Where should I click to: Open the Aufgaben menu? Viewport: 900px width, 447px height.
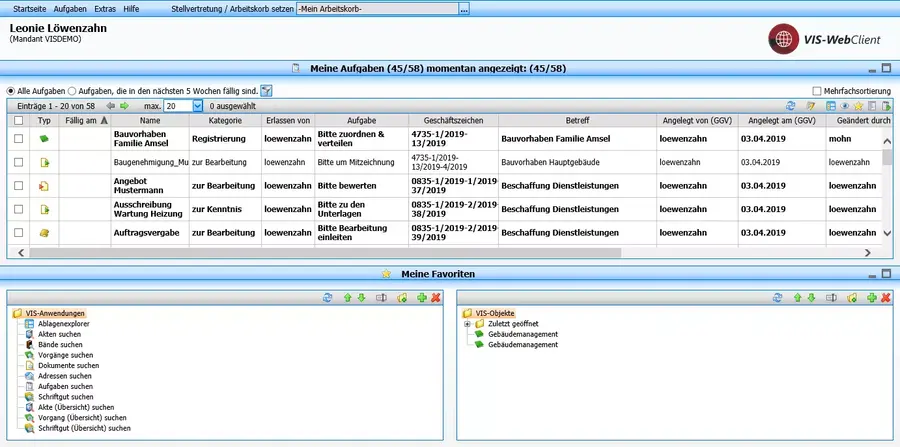pos(70,8)
